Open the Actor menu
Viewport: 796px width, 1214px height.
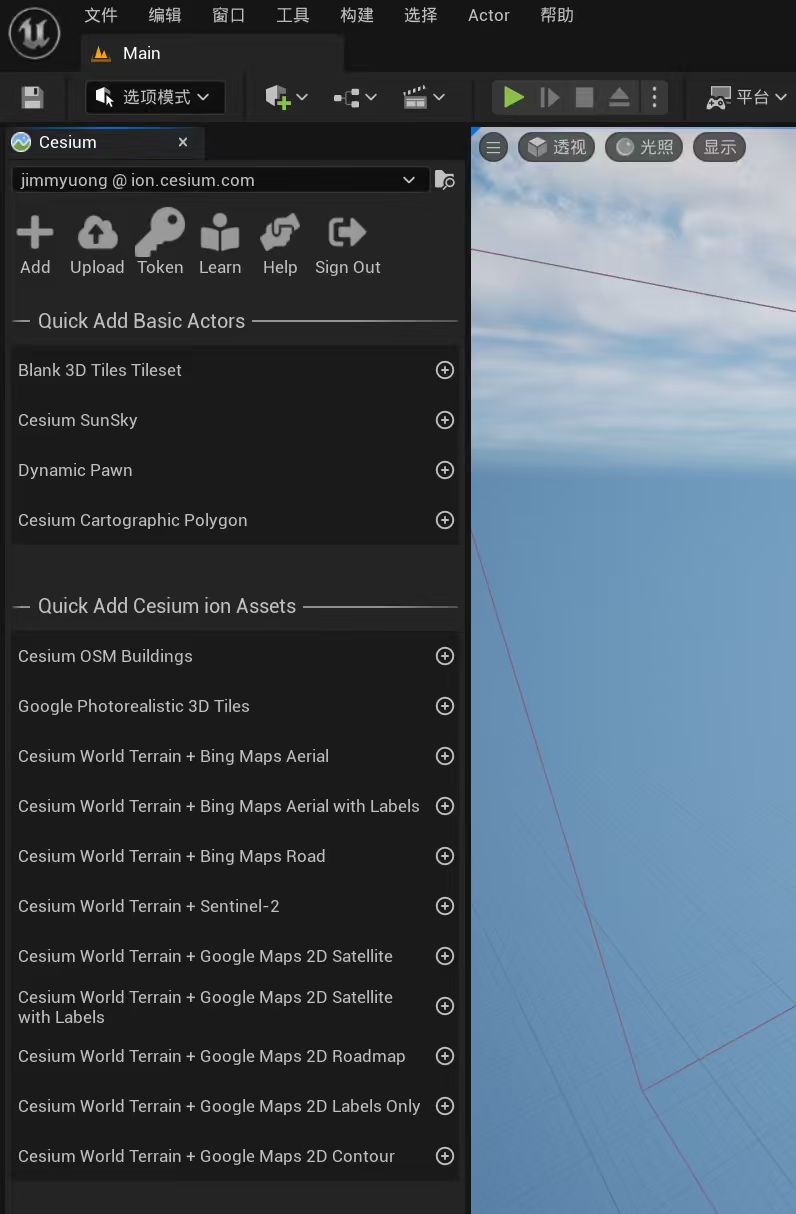pyautogui.click(x=488, y=15)
